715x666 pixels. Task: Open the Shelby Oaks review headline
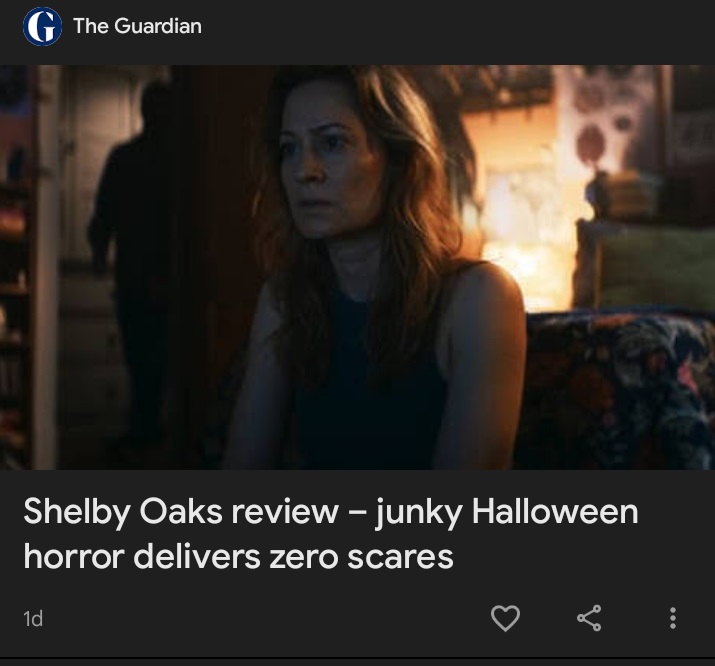[331, 533]
